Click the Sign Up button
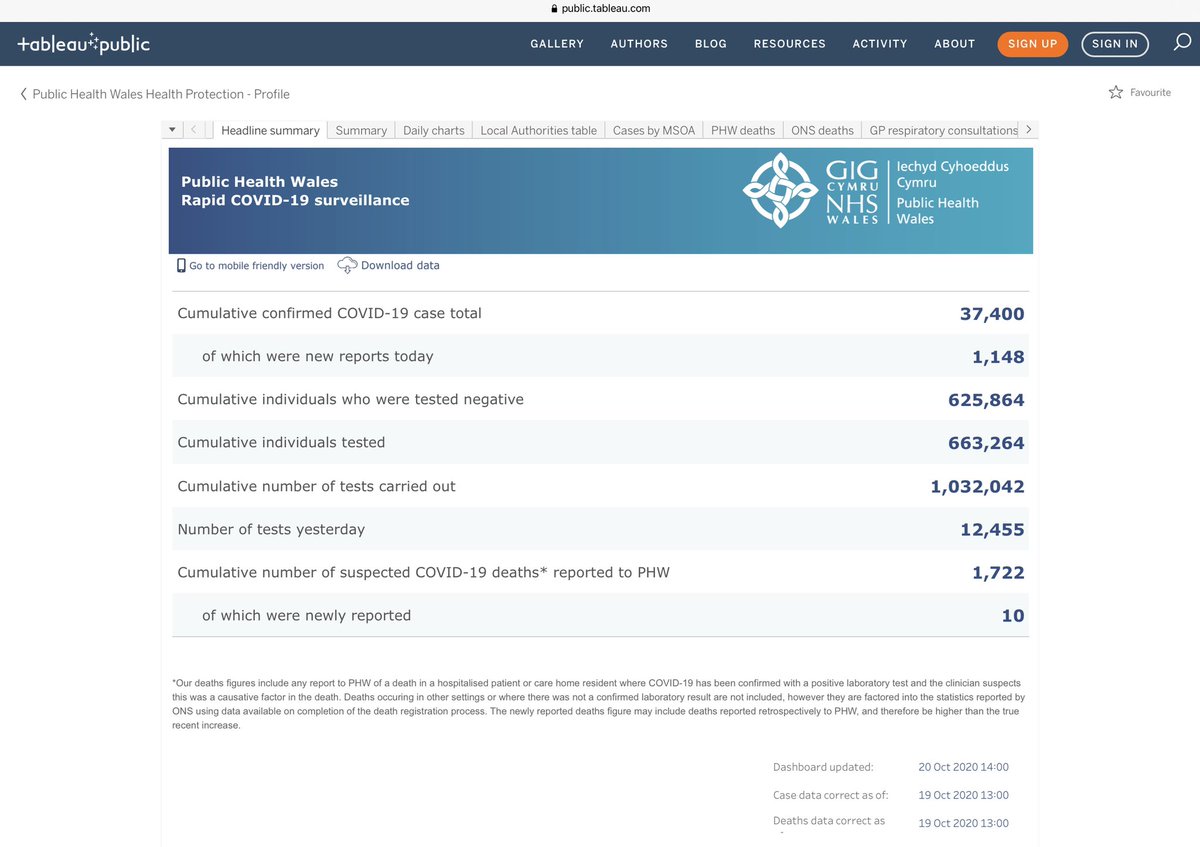This screenshot has width=1200, height=847. (x=1033, y=44)
